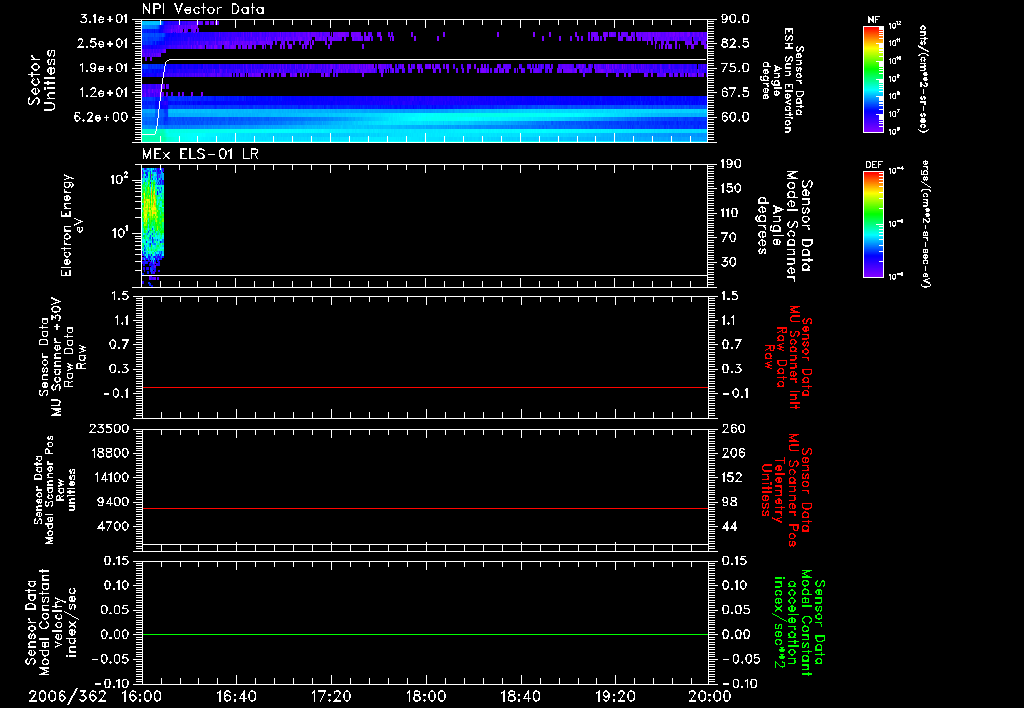The image size is (1024, 708).
Task: Select the 'MEx ELS-01 LR' panel title
Action: pyautogui.click(x=200, y=154)
